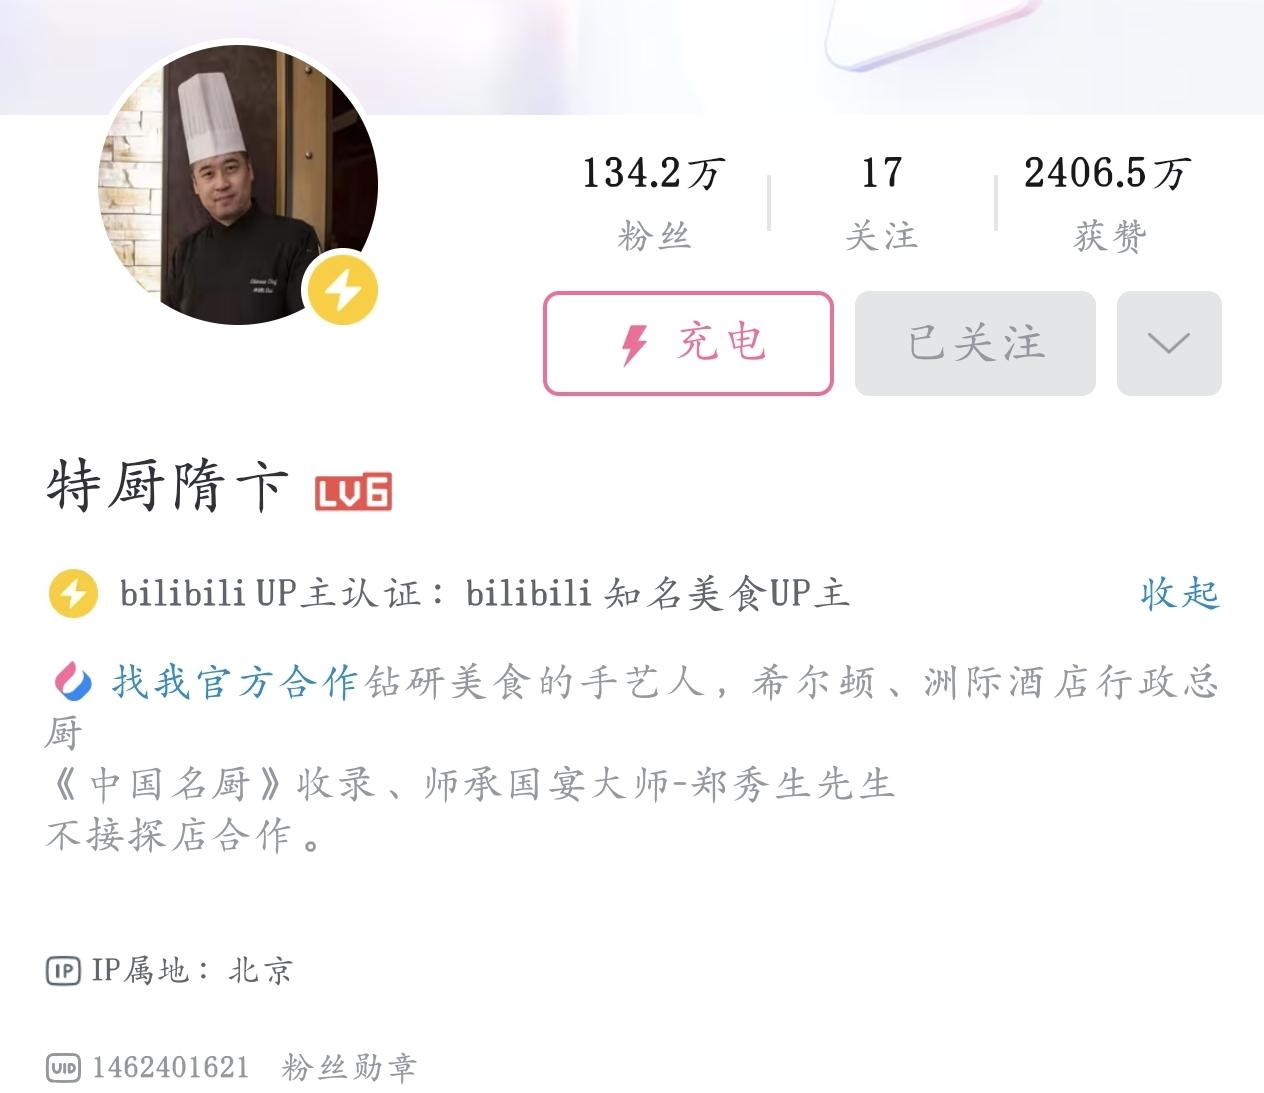
Task: Tap the yellow lightning verification badge on avatar
Action: click(x=342, y=291)
